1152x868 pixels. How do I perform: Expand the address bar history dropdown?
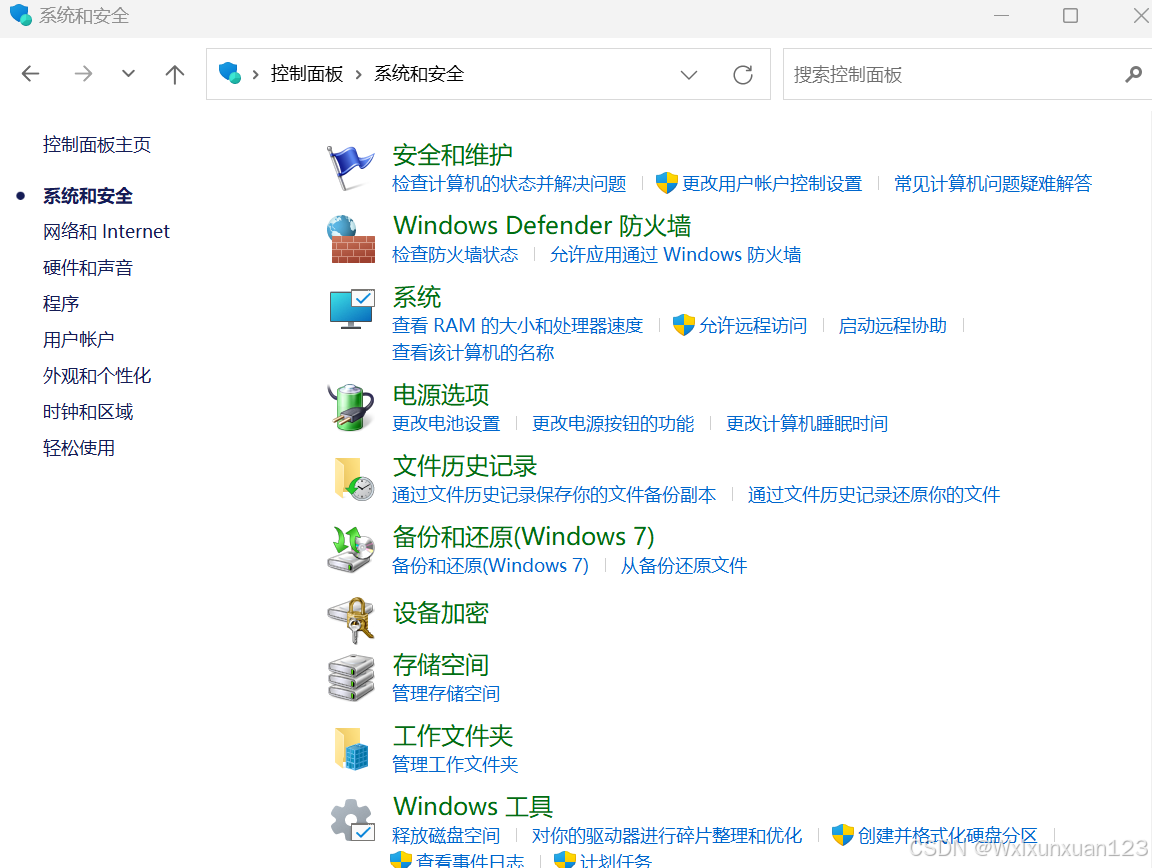pyautogui.click(x=688, y=75)
